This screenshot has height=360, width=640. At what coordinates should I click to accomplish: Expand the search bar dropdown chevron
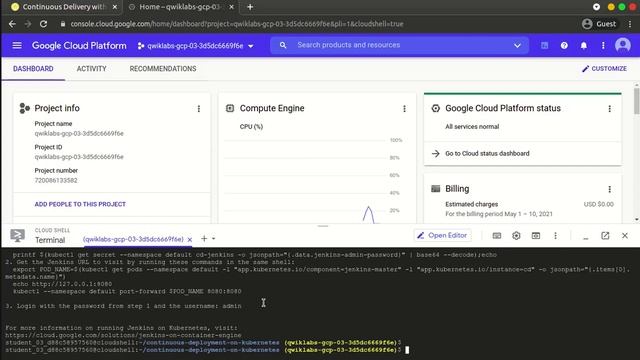pyautogui.click(x=517, y=45)
